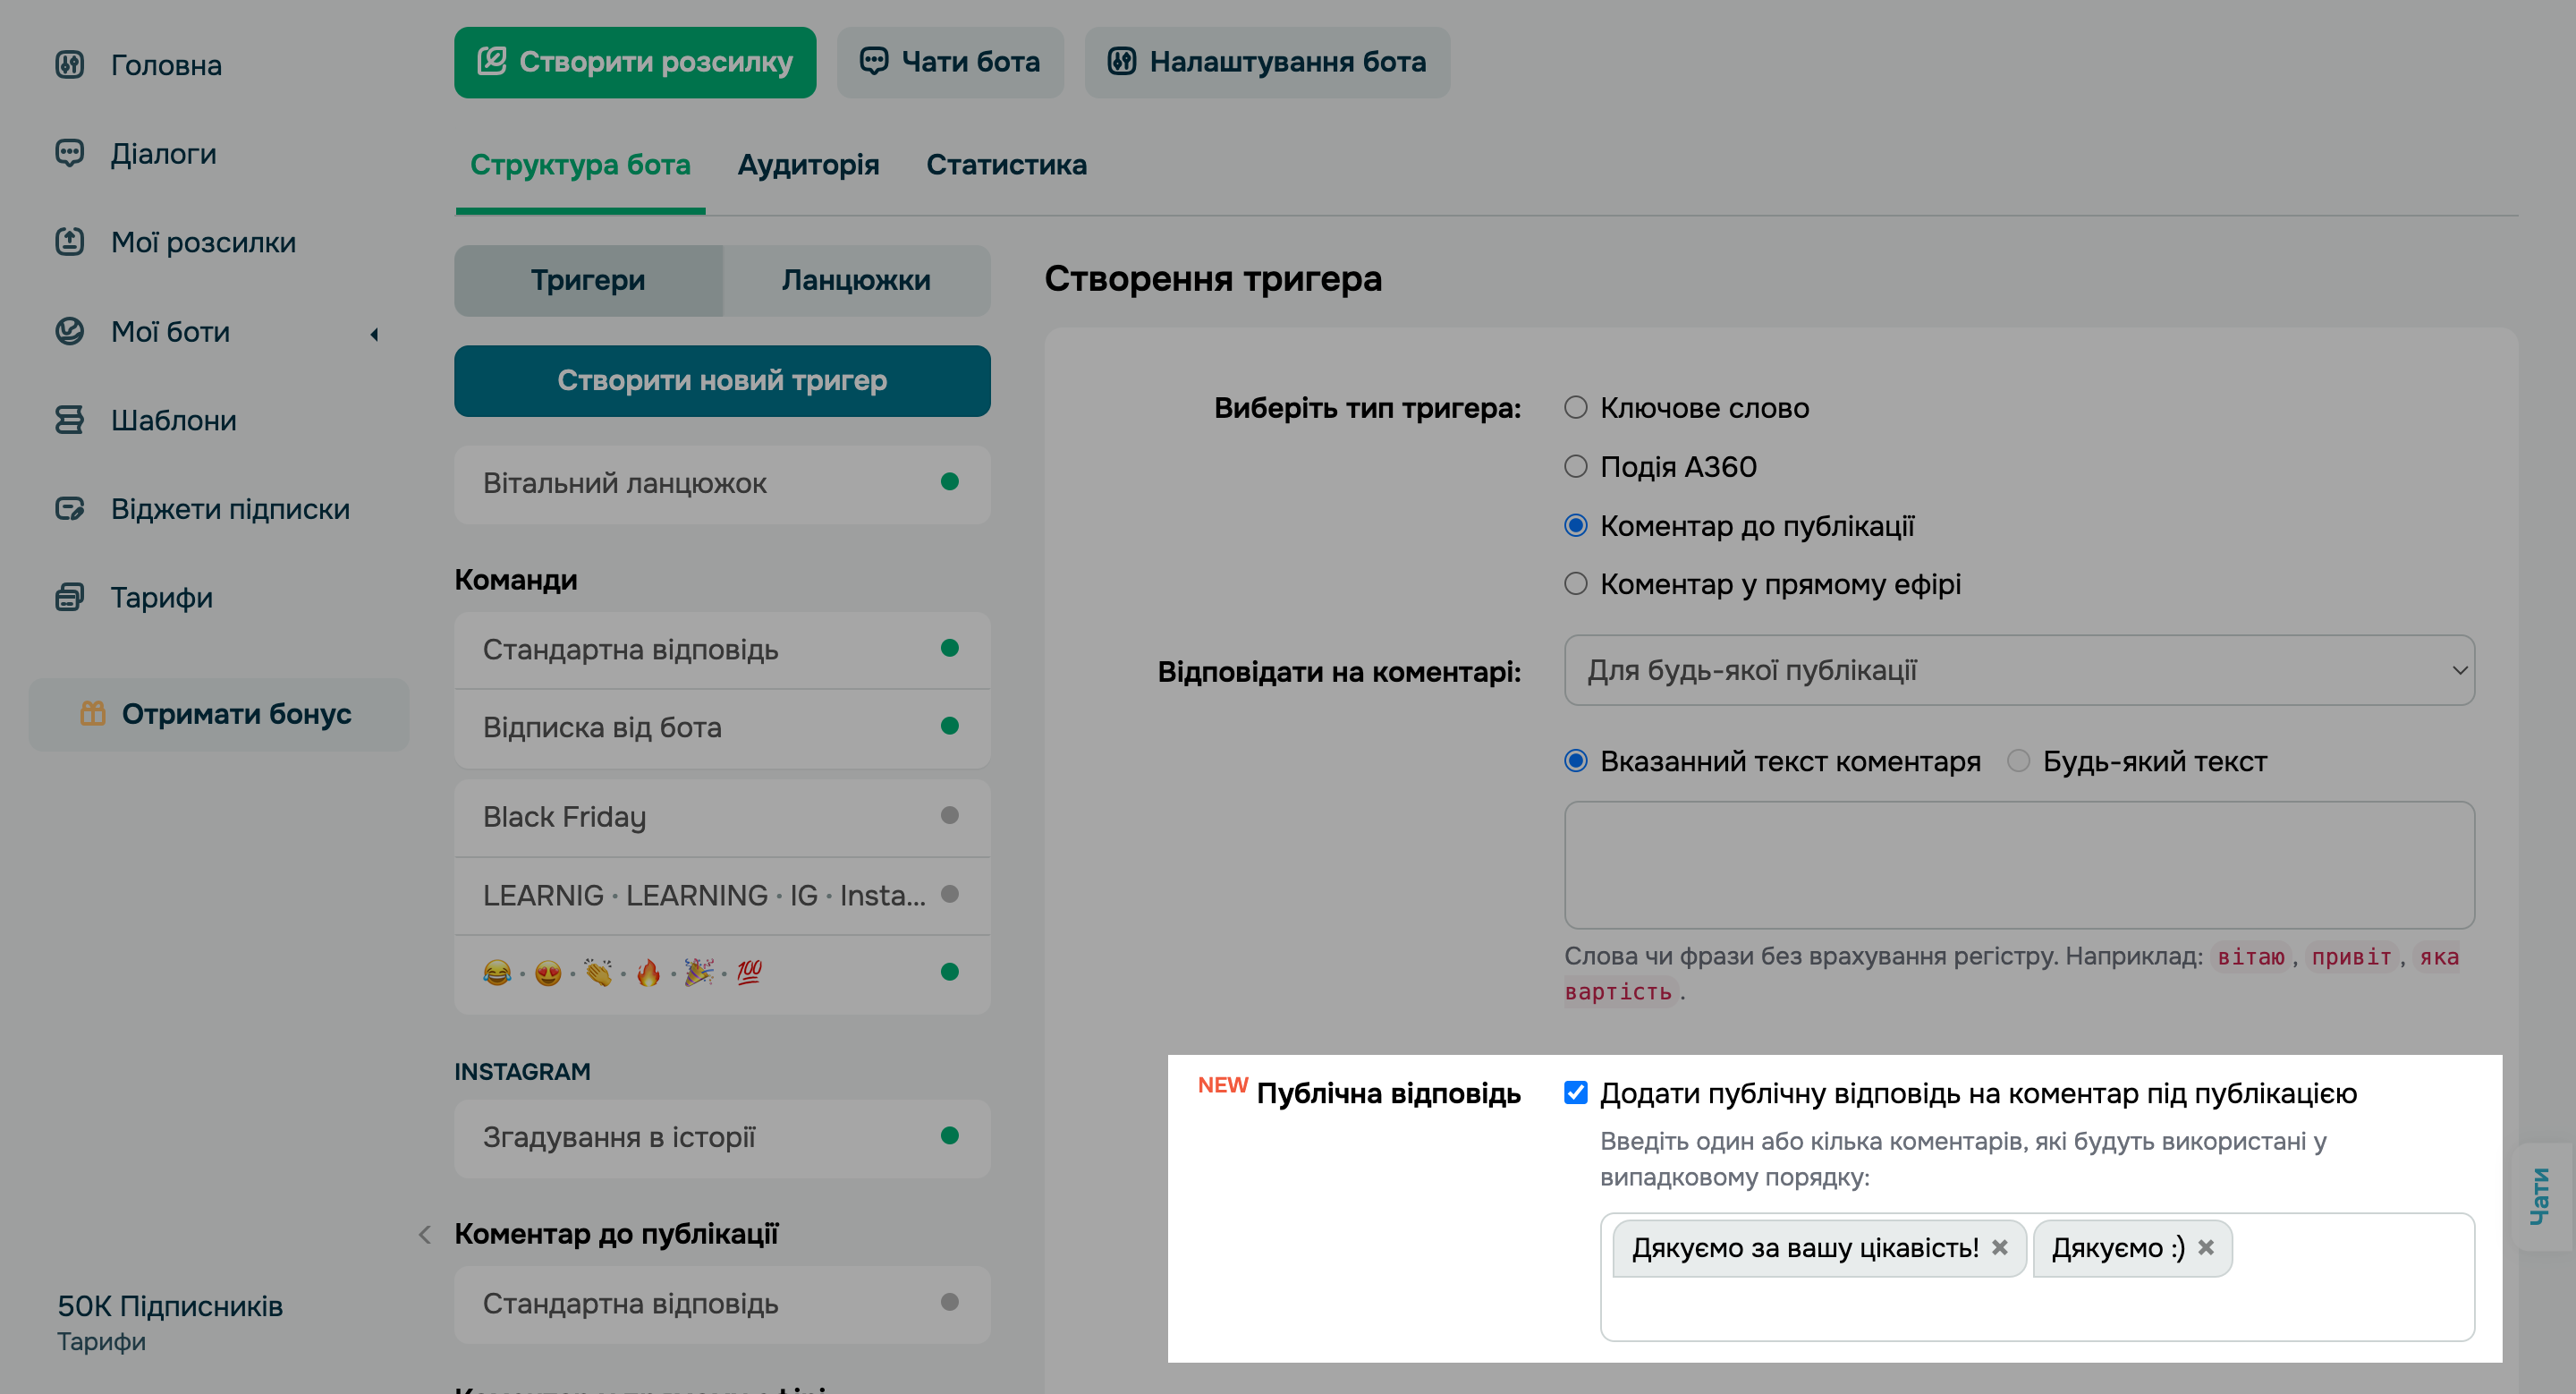Open Віджети підписки via its icon
This screenshot has width=2576, height=1394.
(70, 508)
